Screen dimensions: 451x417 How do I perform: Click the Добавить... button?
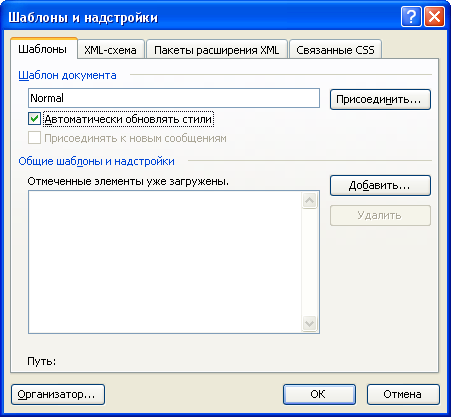pos(380,185)
